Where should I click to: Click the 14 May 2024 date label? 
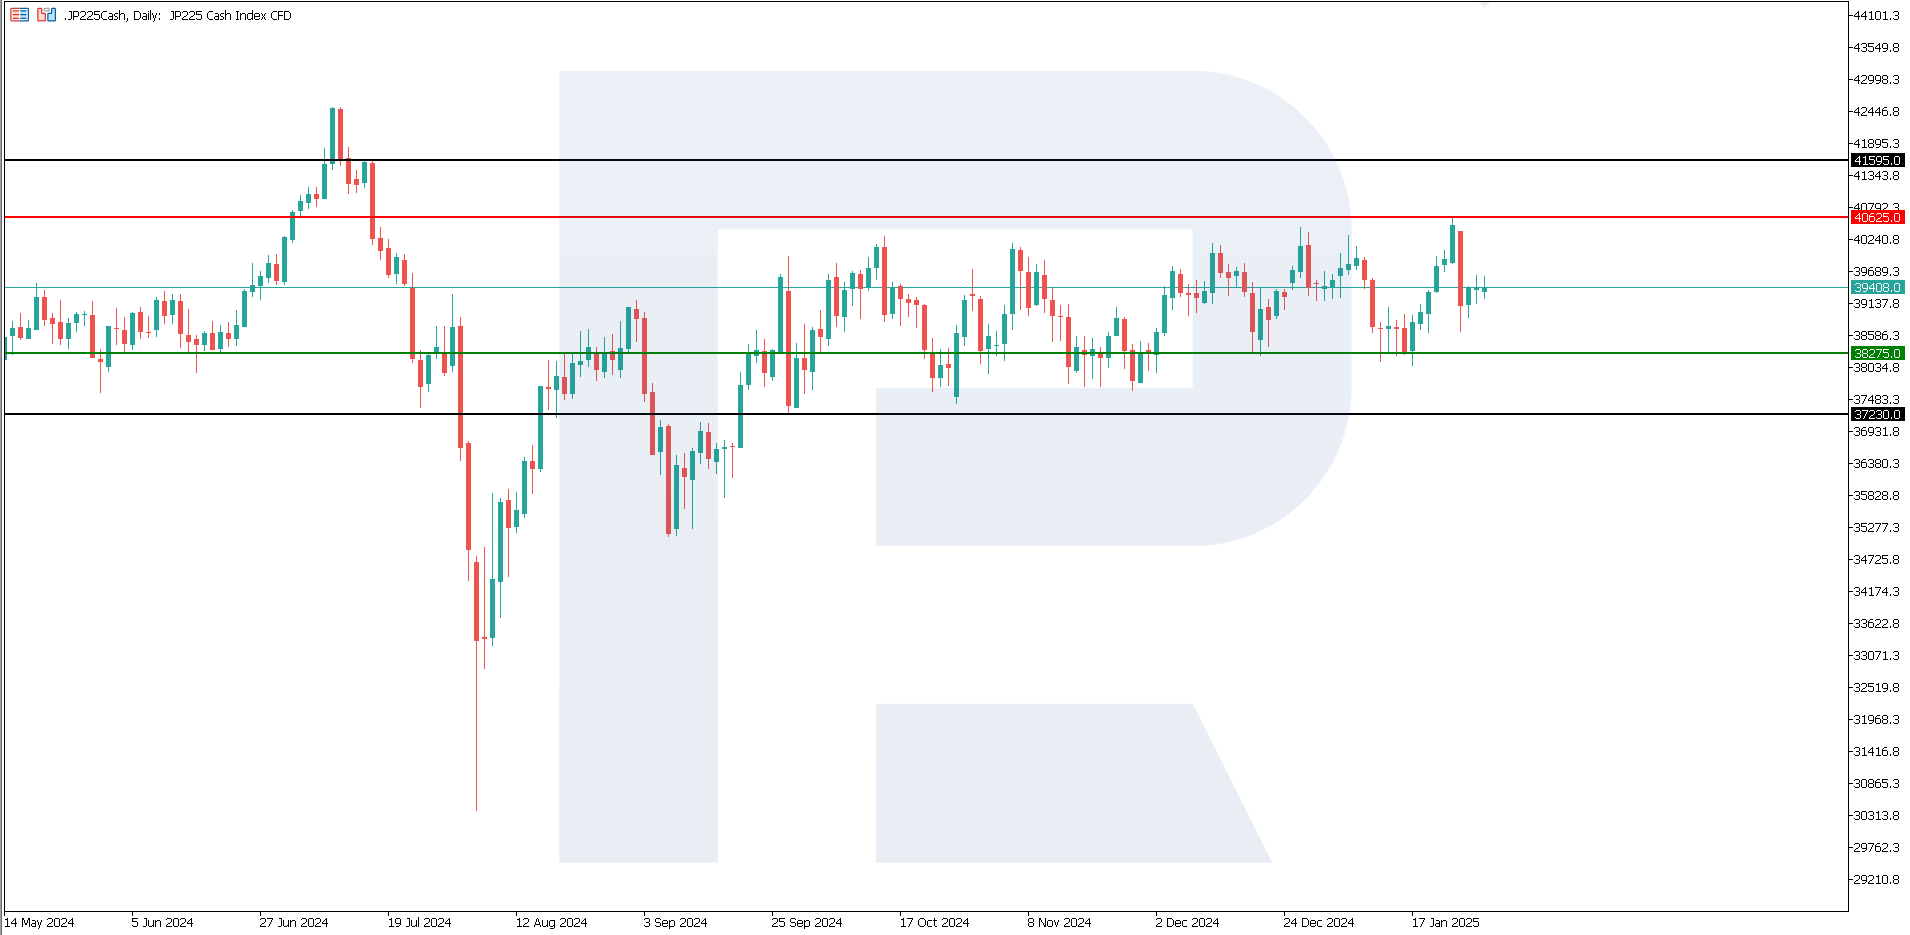click(x=40, y=922)
